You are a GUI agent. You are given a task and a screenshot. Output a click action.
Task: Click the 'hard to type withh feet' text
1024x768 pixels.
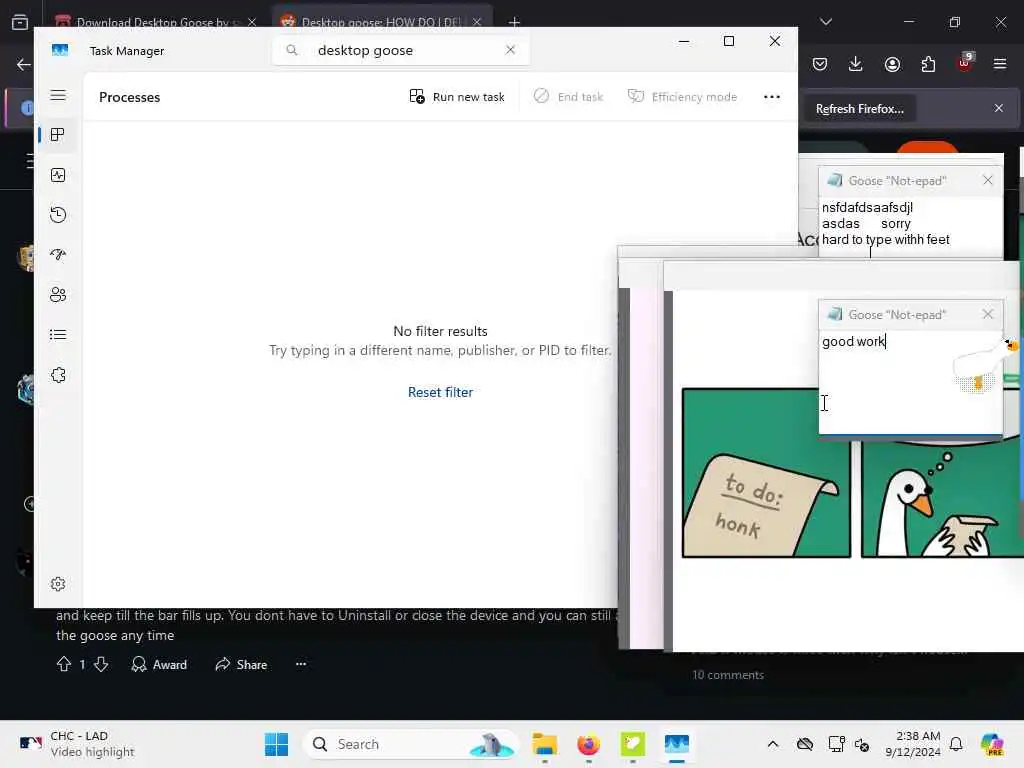click(x=885, y=240)
